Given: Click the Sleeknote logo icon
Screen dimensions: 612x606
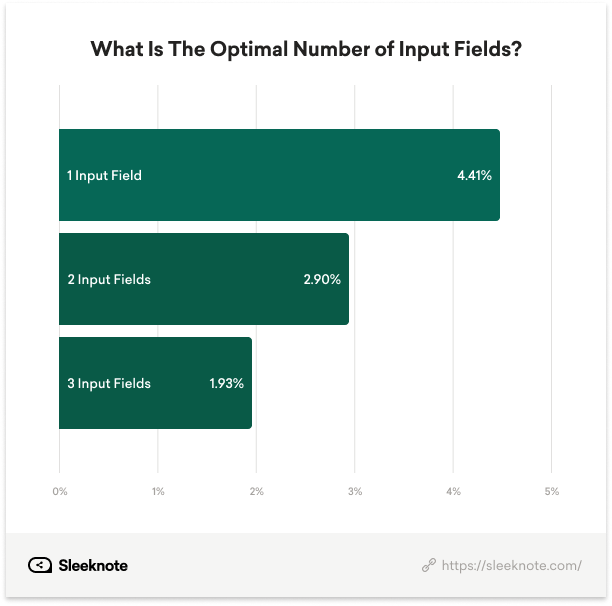Looking at the screenshot, I should pos(40,565).
